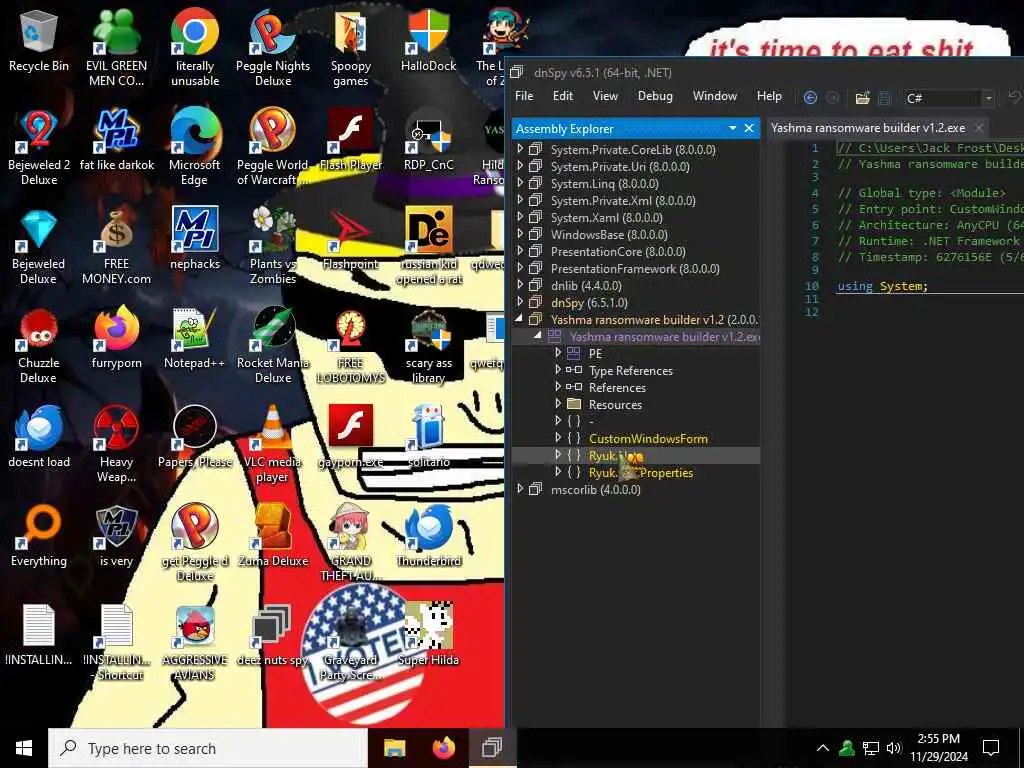The width and height of the screenshot is (1024, 768).
Task: Click the taskbar search box
Action: (208, 748)
